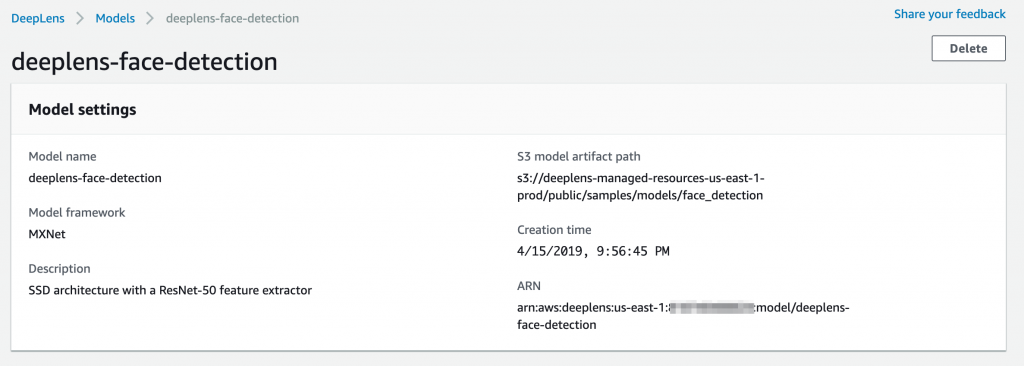Click the deeplens-face-detection page title

(x=144, y=61)
